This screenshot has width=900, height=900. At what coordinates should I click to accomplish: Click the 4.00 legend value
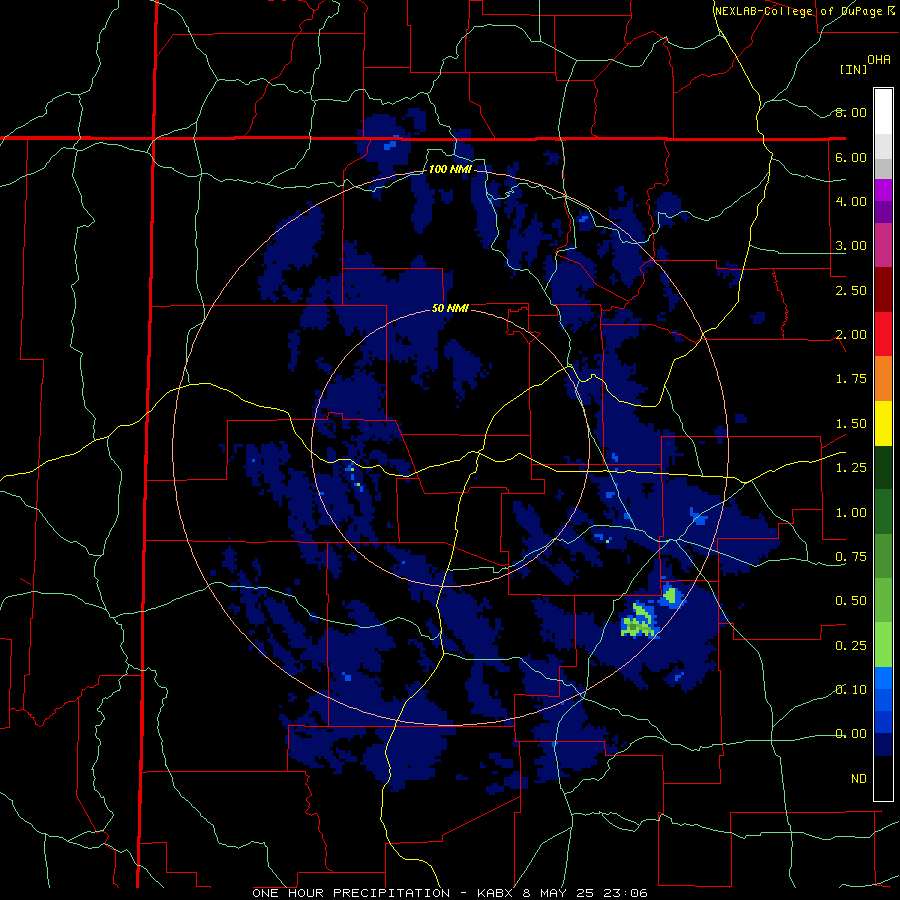[x=851, y=201]
